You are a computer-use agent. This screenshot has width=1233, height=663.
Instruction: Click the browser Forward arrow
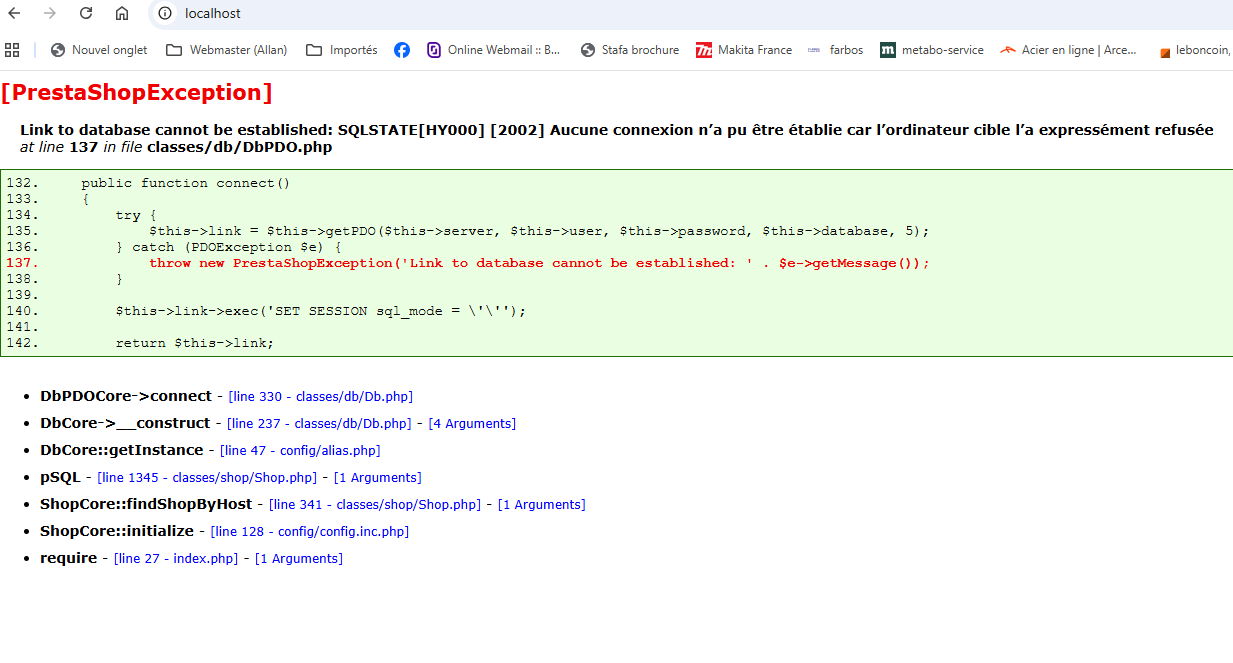pos(50,13)
